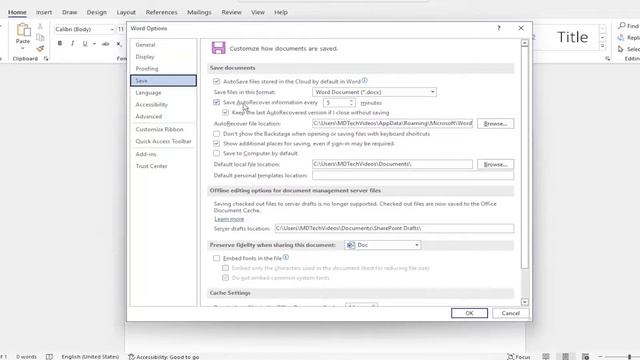
Task: Open the Design ribbon tab
Action: 96,12
